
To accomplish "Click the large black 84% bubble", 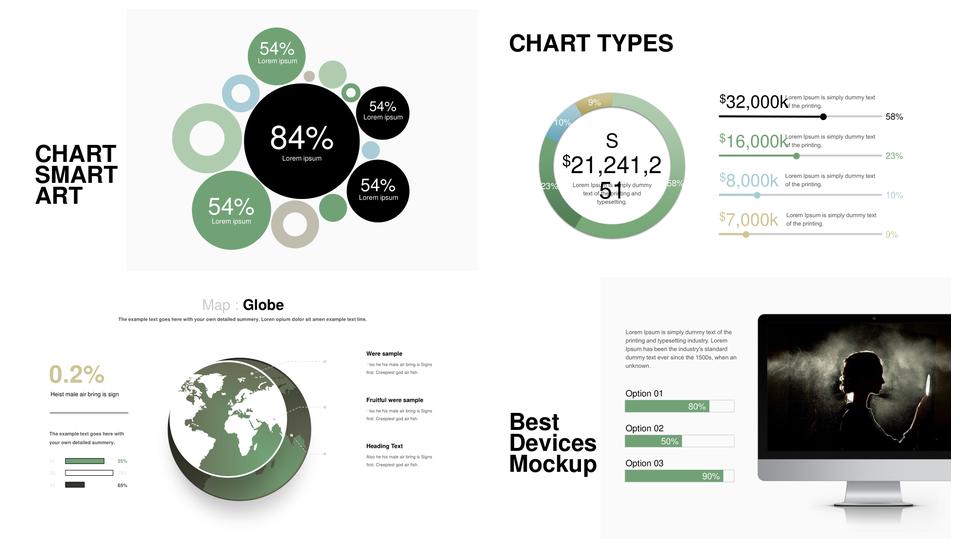I will click(301, 140).
